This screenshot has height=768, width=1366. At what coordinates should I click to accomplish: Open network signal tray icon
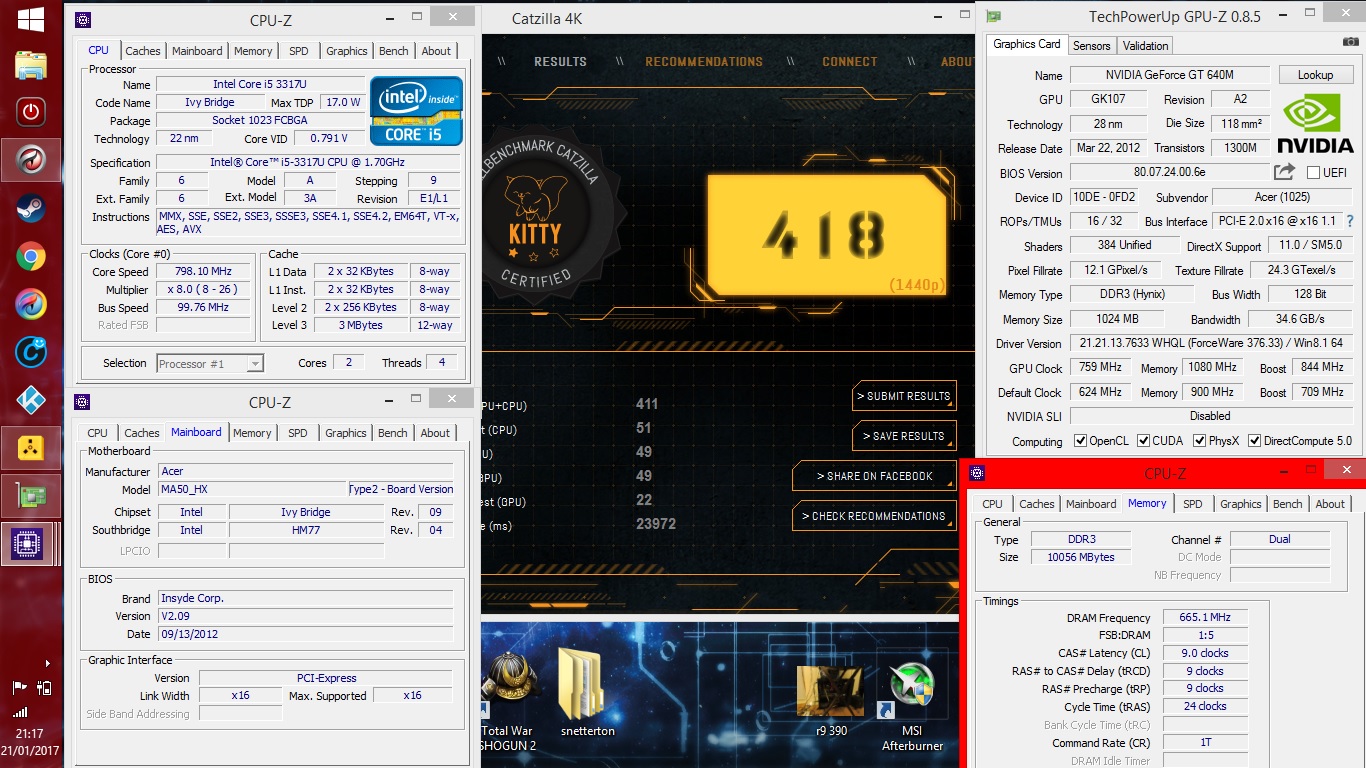pos(20,713)
